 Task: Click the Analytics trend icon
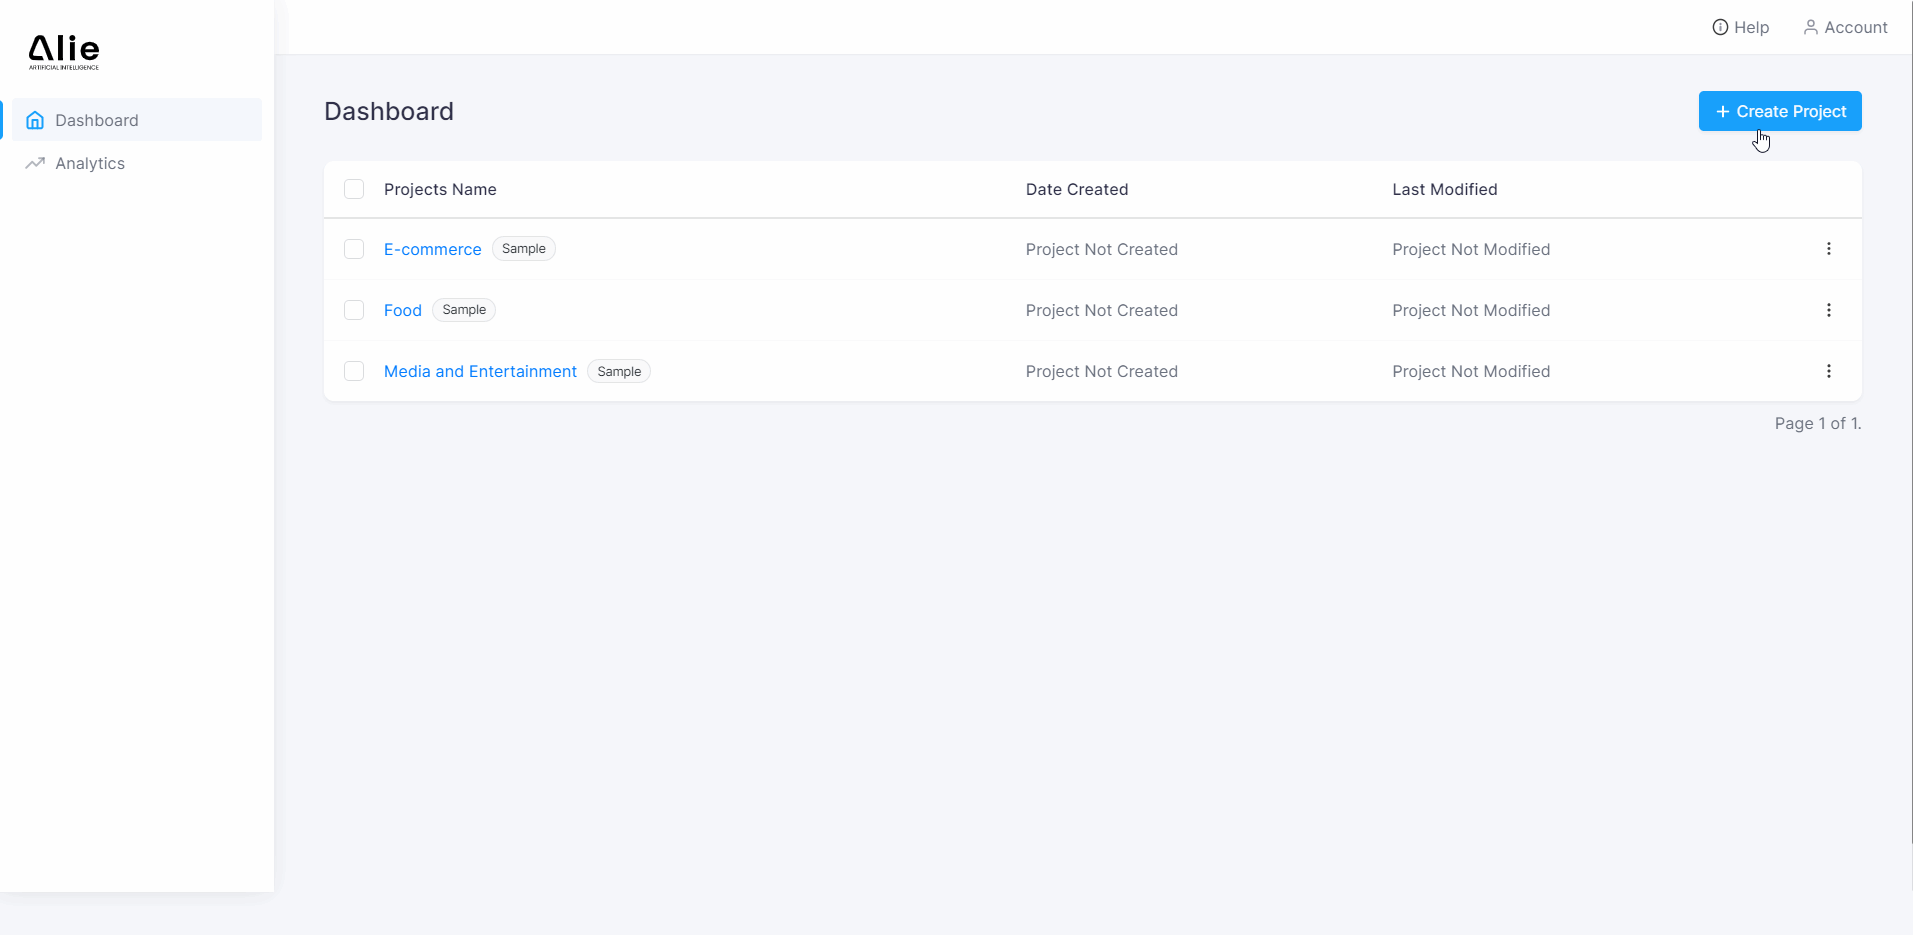click(x=35, y=163)
